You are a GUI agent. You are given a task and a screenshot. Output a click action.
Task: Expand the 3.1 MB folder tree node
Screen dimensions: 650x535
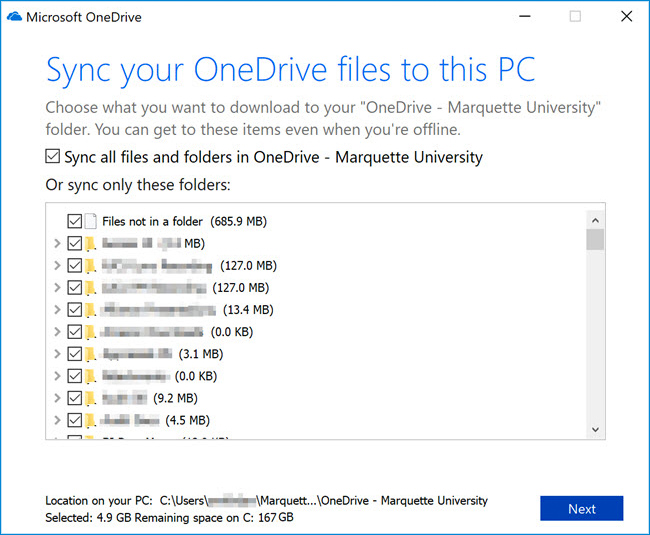(56, 354)
